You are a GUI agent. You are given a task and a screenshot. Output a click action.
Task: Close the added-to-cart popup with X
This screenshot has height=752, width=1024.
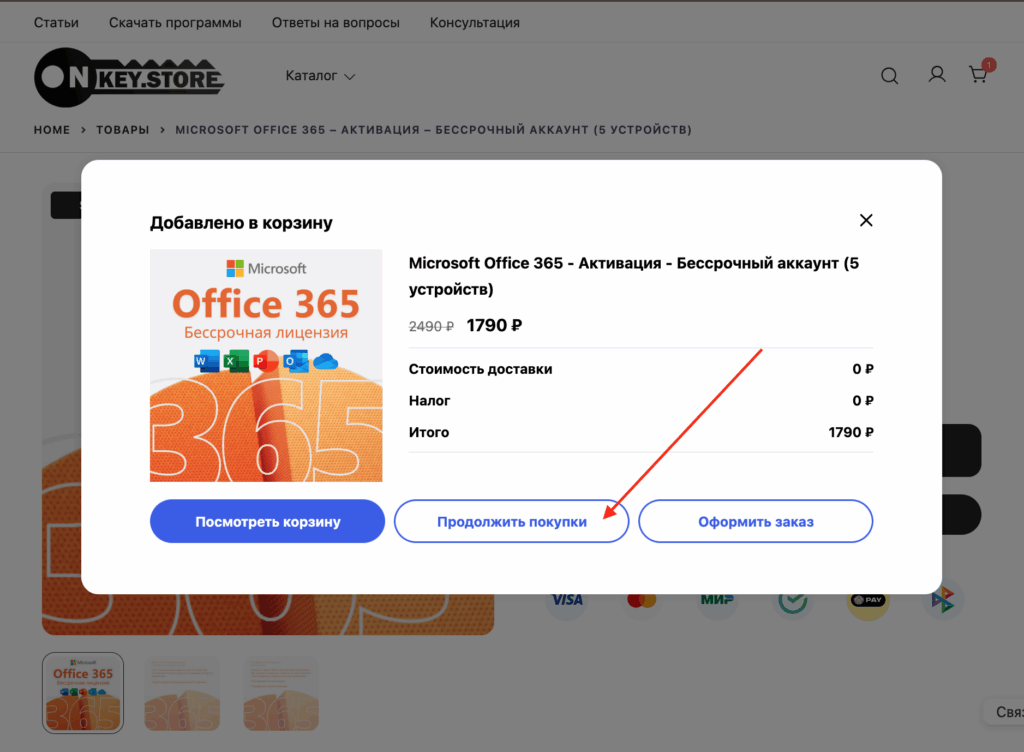coord(866,220)
